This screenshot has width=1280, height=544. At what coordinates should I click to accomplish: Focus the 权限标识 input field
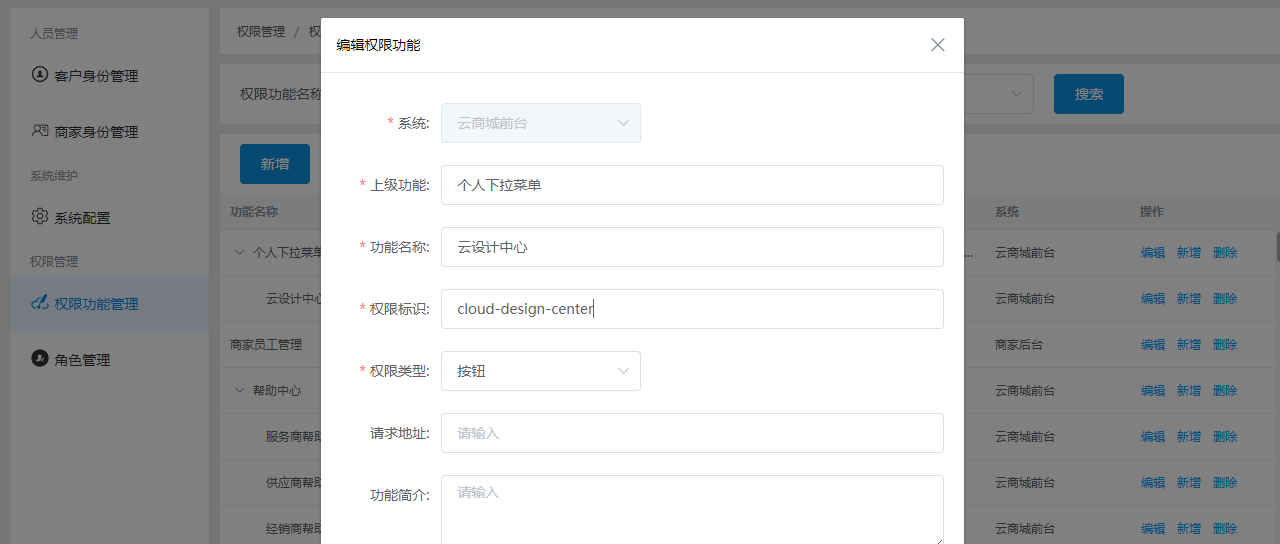pos(692,309)
